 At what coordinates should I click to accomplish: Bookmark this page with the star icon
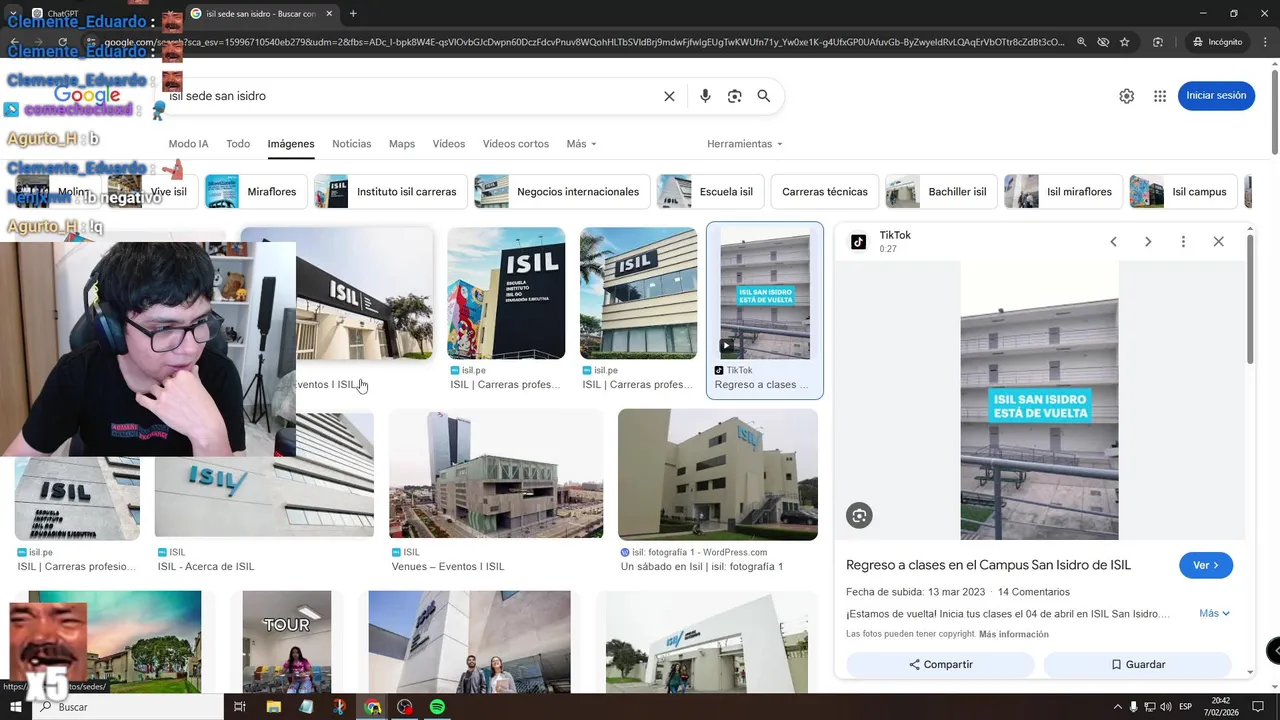(x=1125, y=42)
